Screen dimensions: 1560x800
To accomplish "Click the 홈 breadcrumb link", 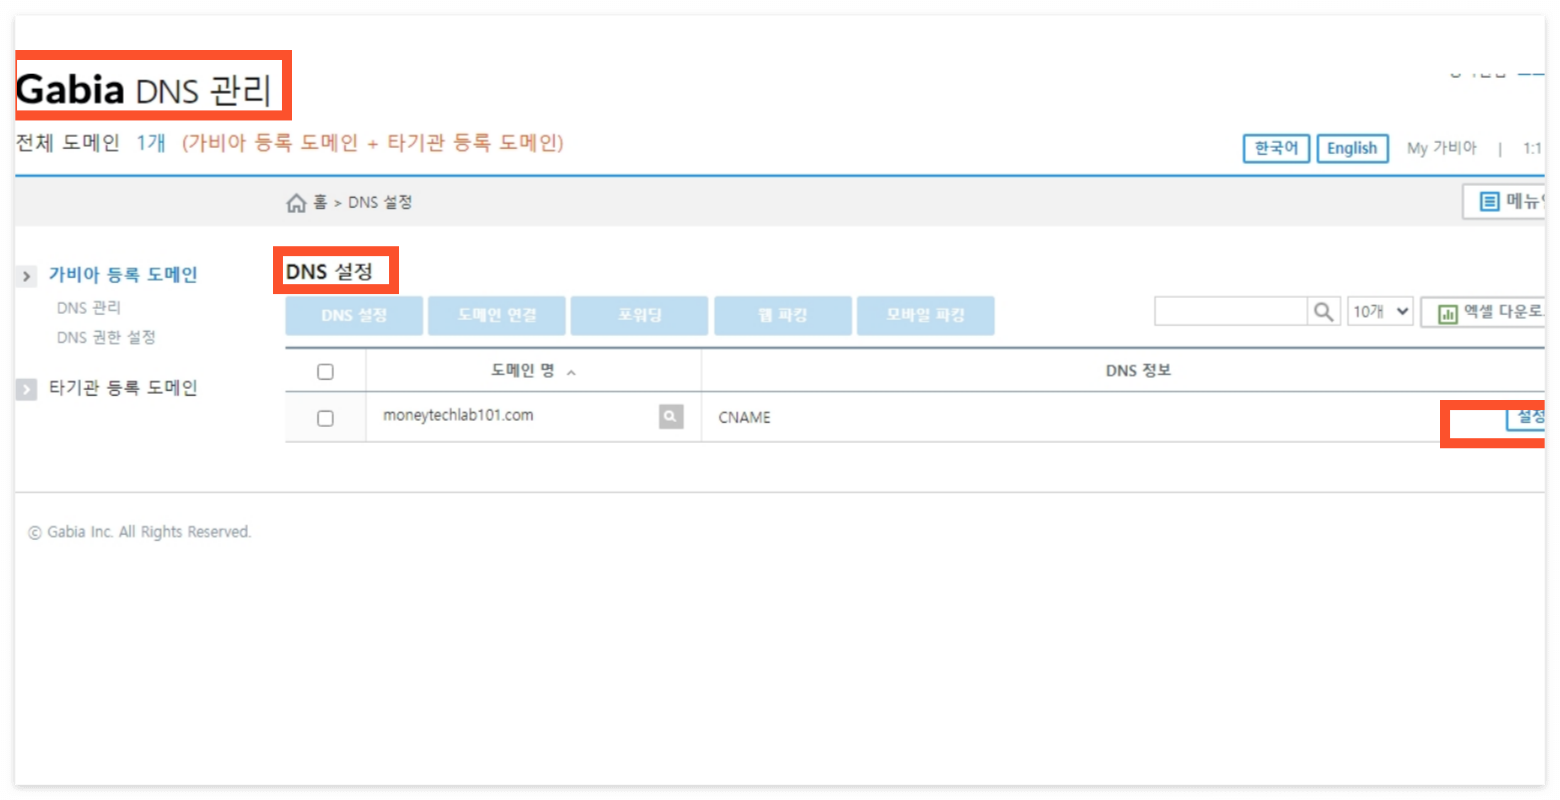I will (x=320, y=203).
